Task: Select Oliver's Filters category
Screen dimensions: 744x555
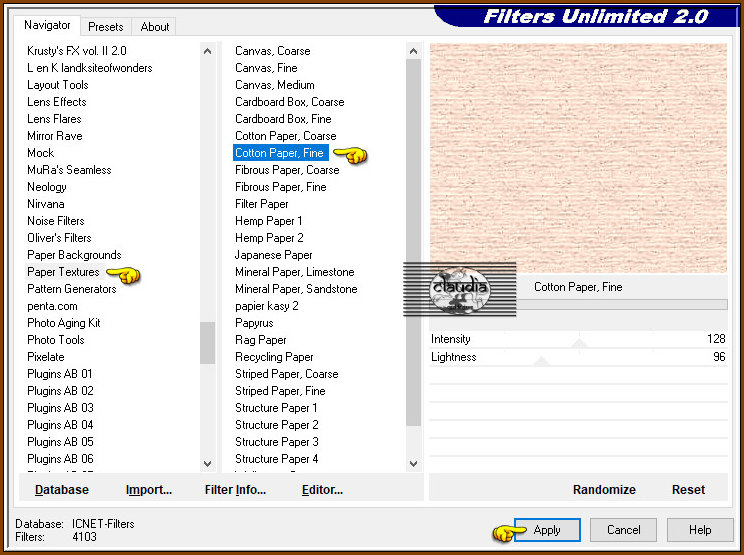Action: [x=59, y=238]
